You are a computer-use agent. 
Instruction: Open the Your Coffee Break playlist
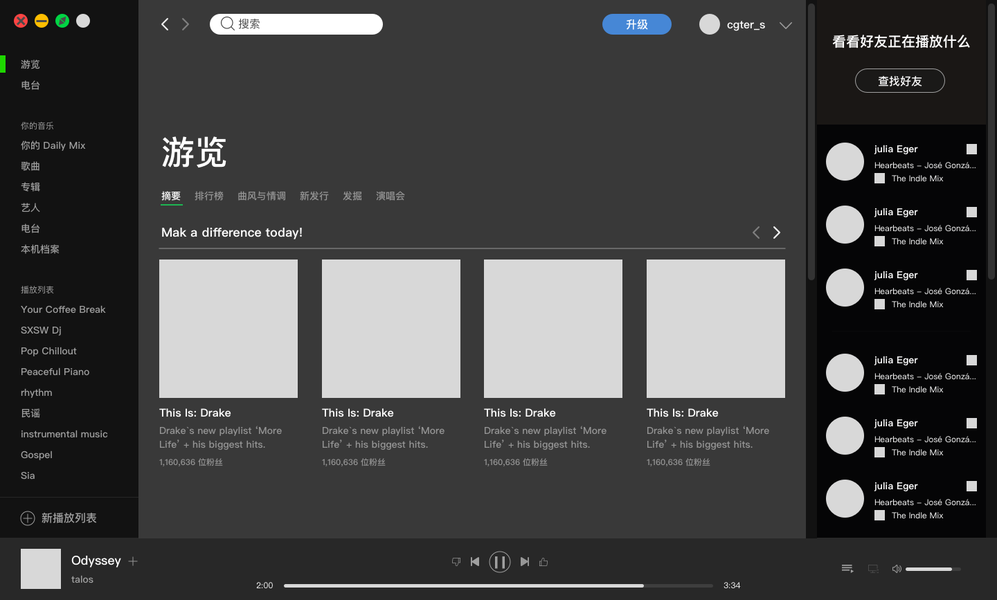point(63,310)
